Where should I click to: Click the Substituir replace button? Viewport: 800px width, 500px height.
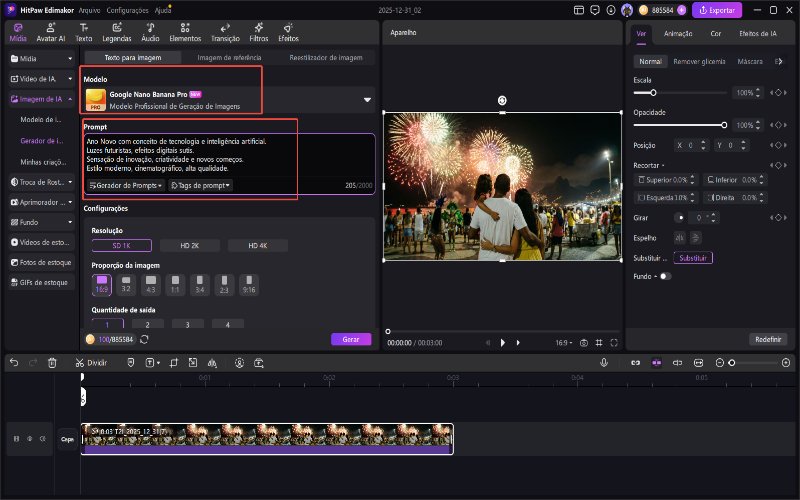(693, 258)
